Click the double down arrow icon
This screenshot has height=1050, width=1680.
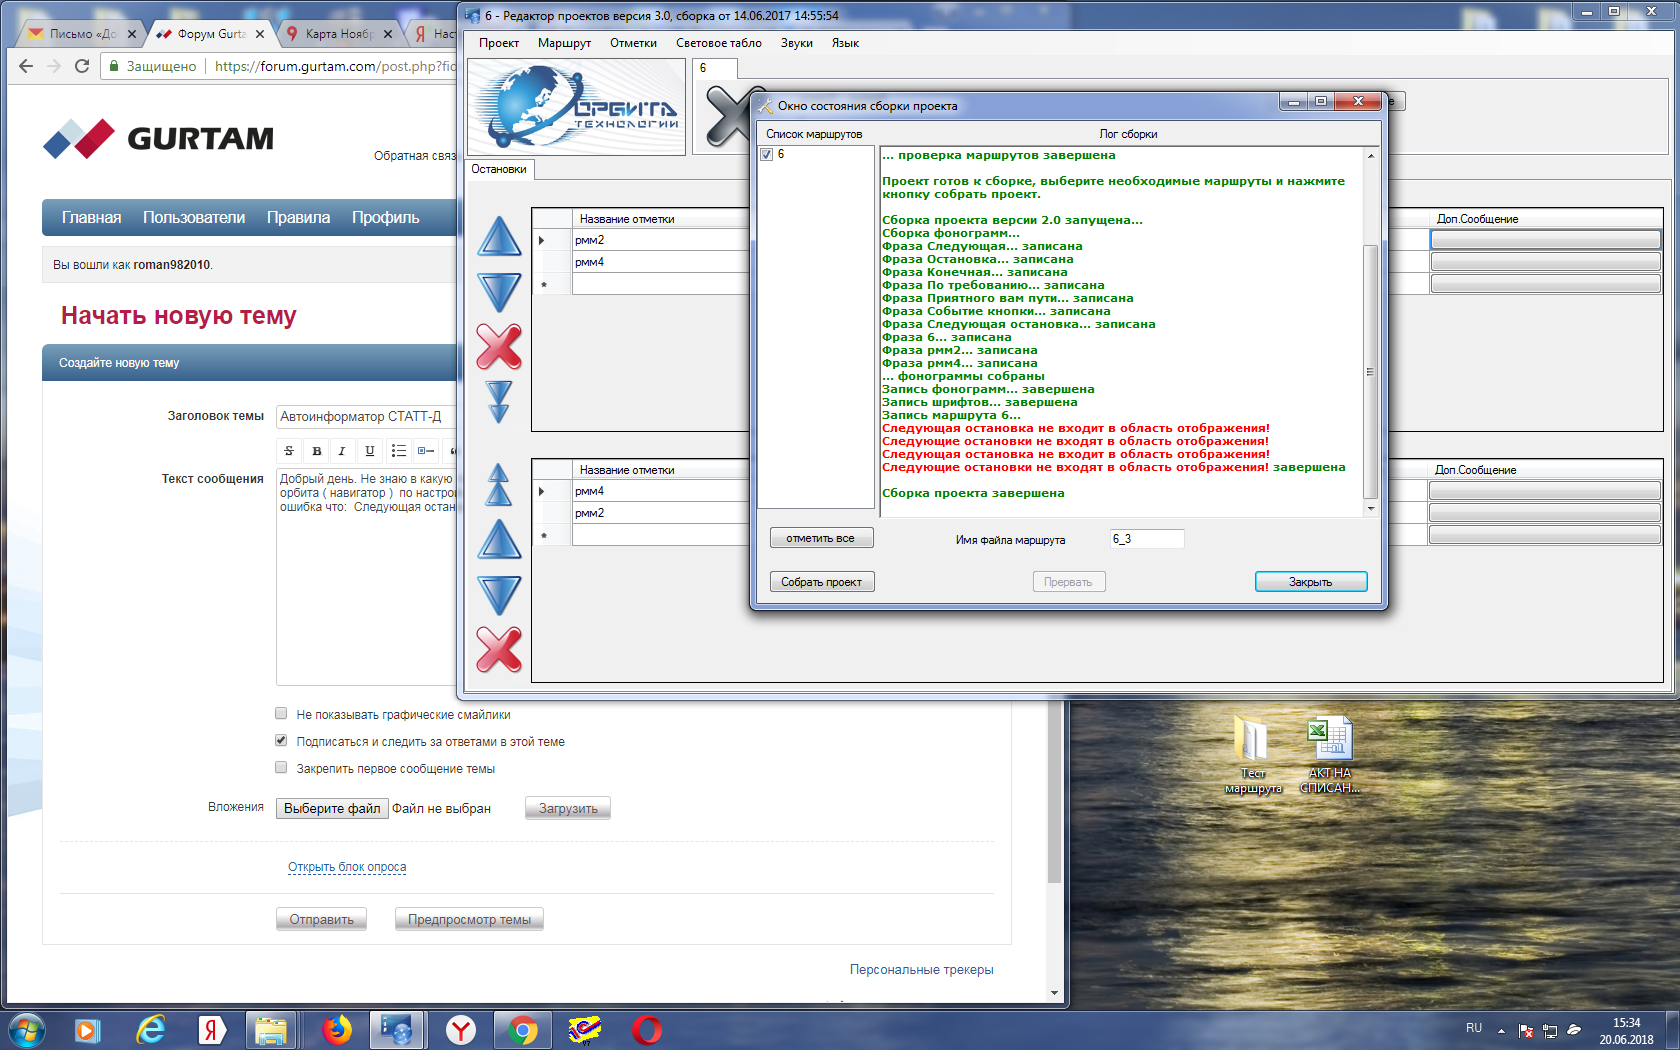click(x=499, y=402)
